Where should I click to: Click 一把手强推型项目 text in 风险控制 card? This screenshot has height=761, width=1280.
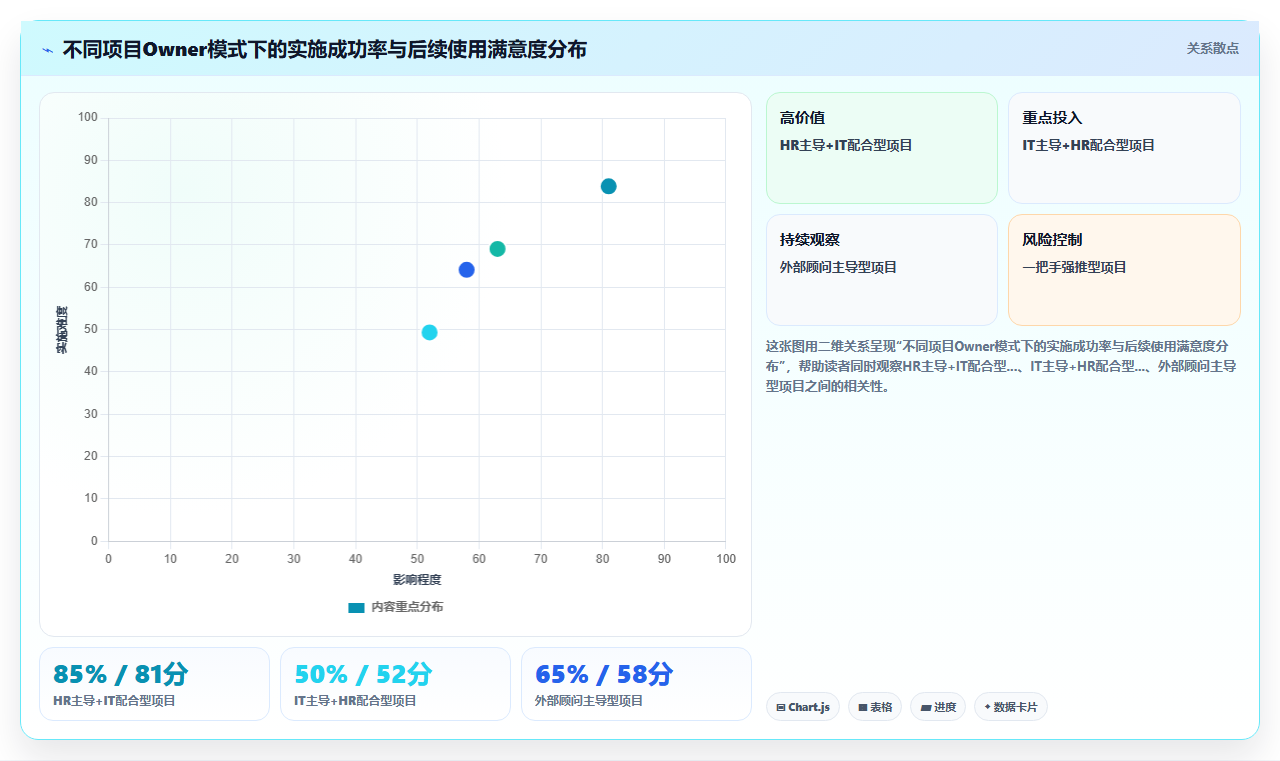click(x=1075, y=267)
